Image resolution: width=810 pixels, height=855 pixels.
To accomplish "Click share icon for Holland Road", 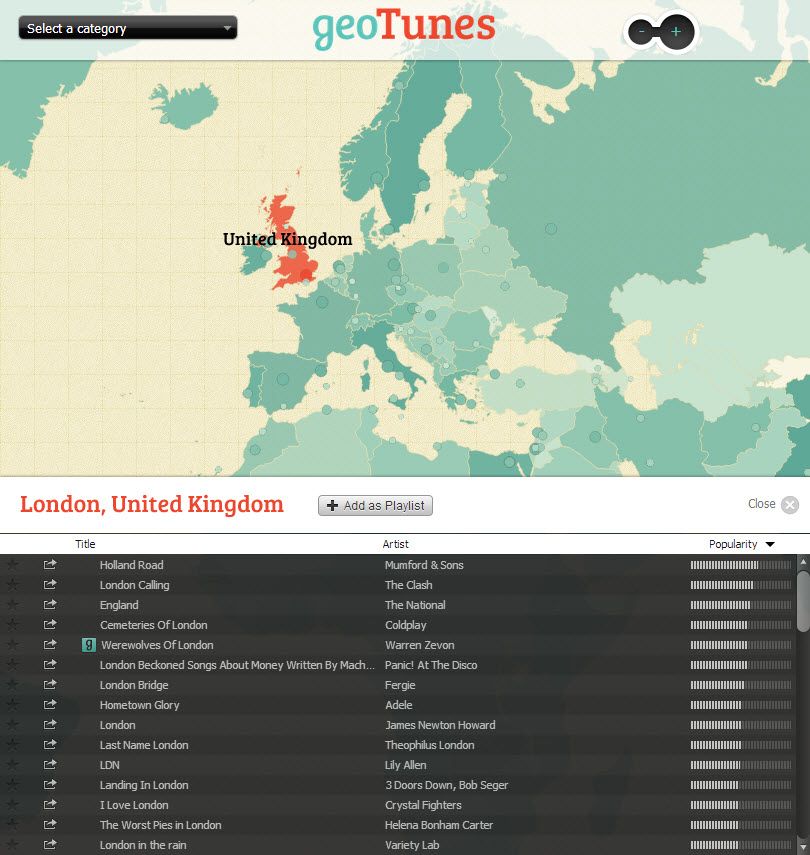I will tap(50, 565).
